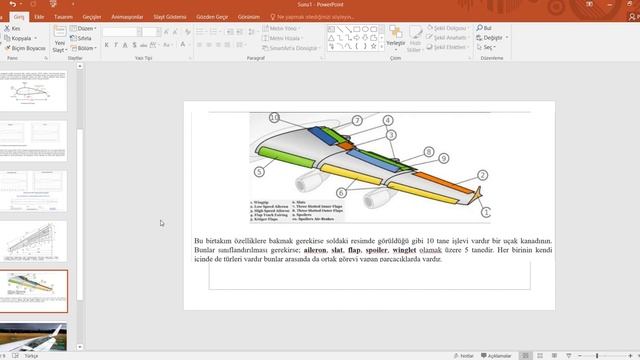Click the Undo arrow in the title bar
The width and height of the screenshot is (640, 360).
point(13,4)
